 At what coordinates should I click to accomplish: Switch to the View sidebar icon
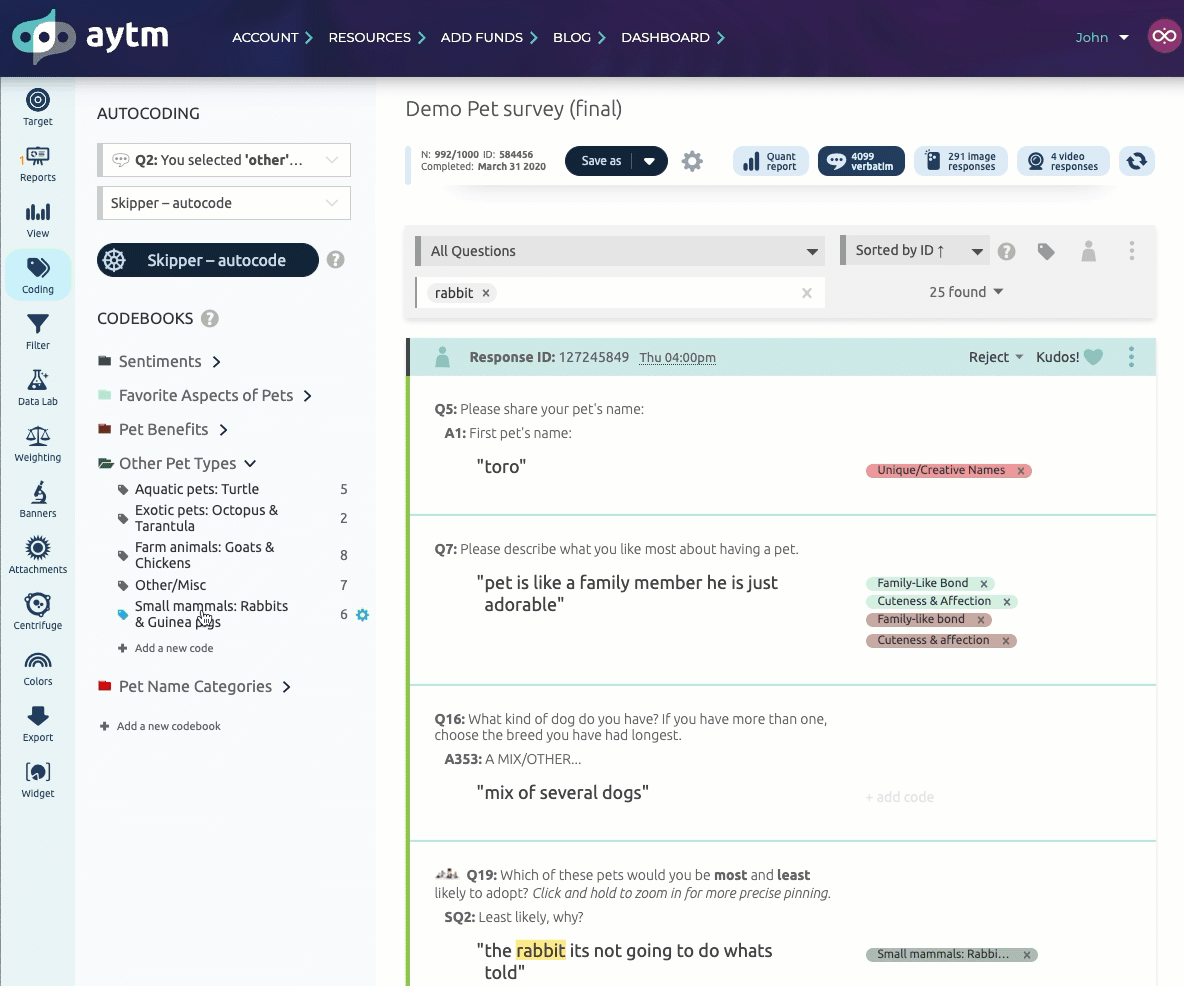click(38, 220)
